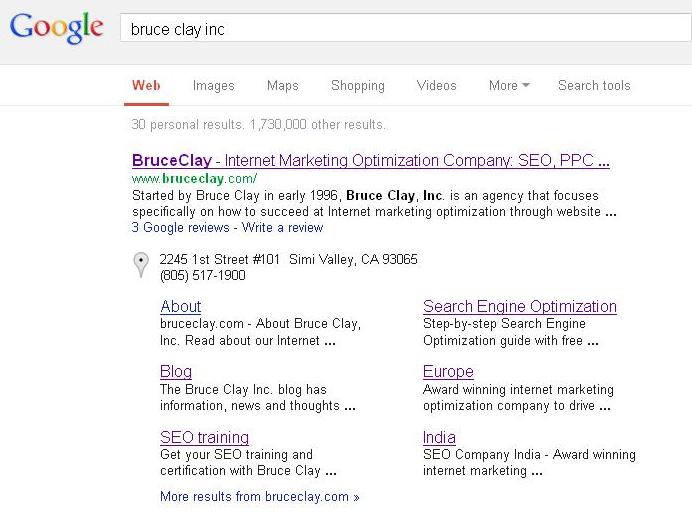Open the Images tab
Image resolution: width=692 pixels, height=519 pixels.
point(213,85)
